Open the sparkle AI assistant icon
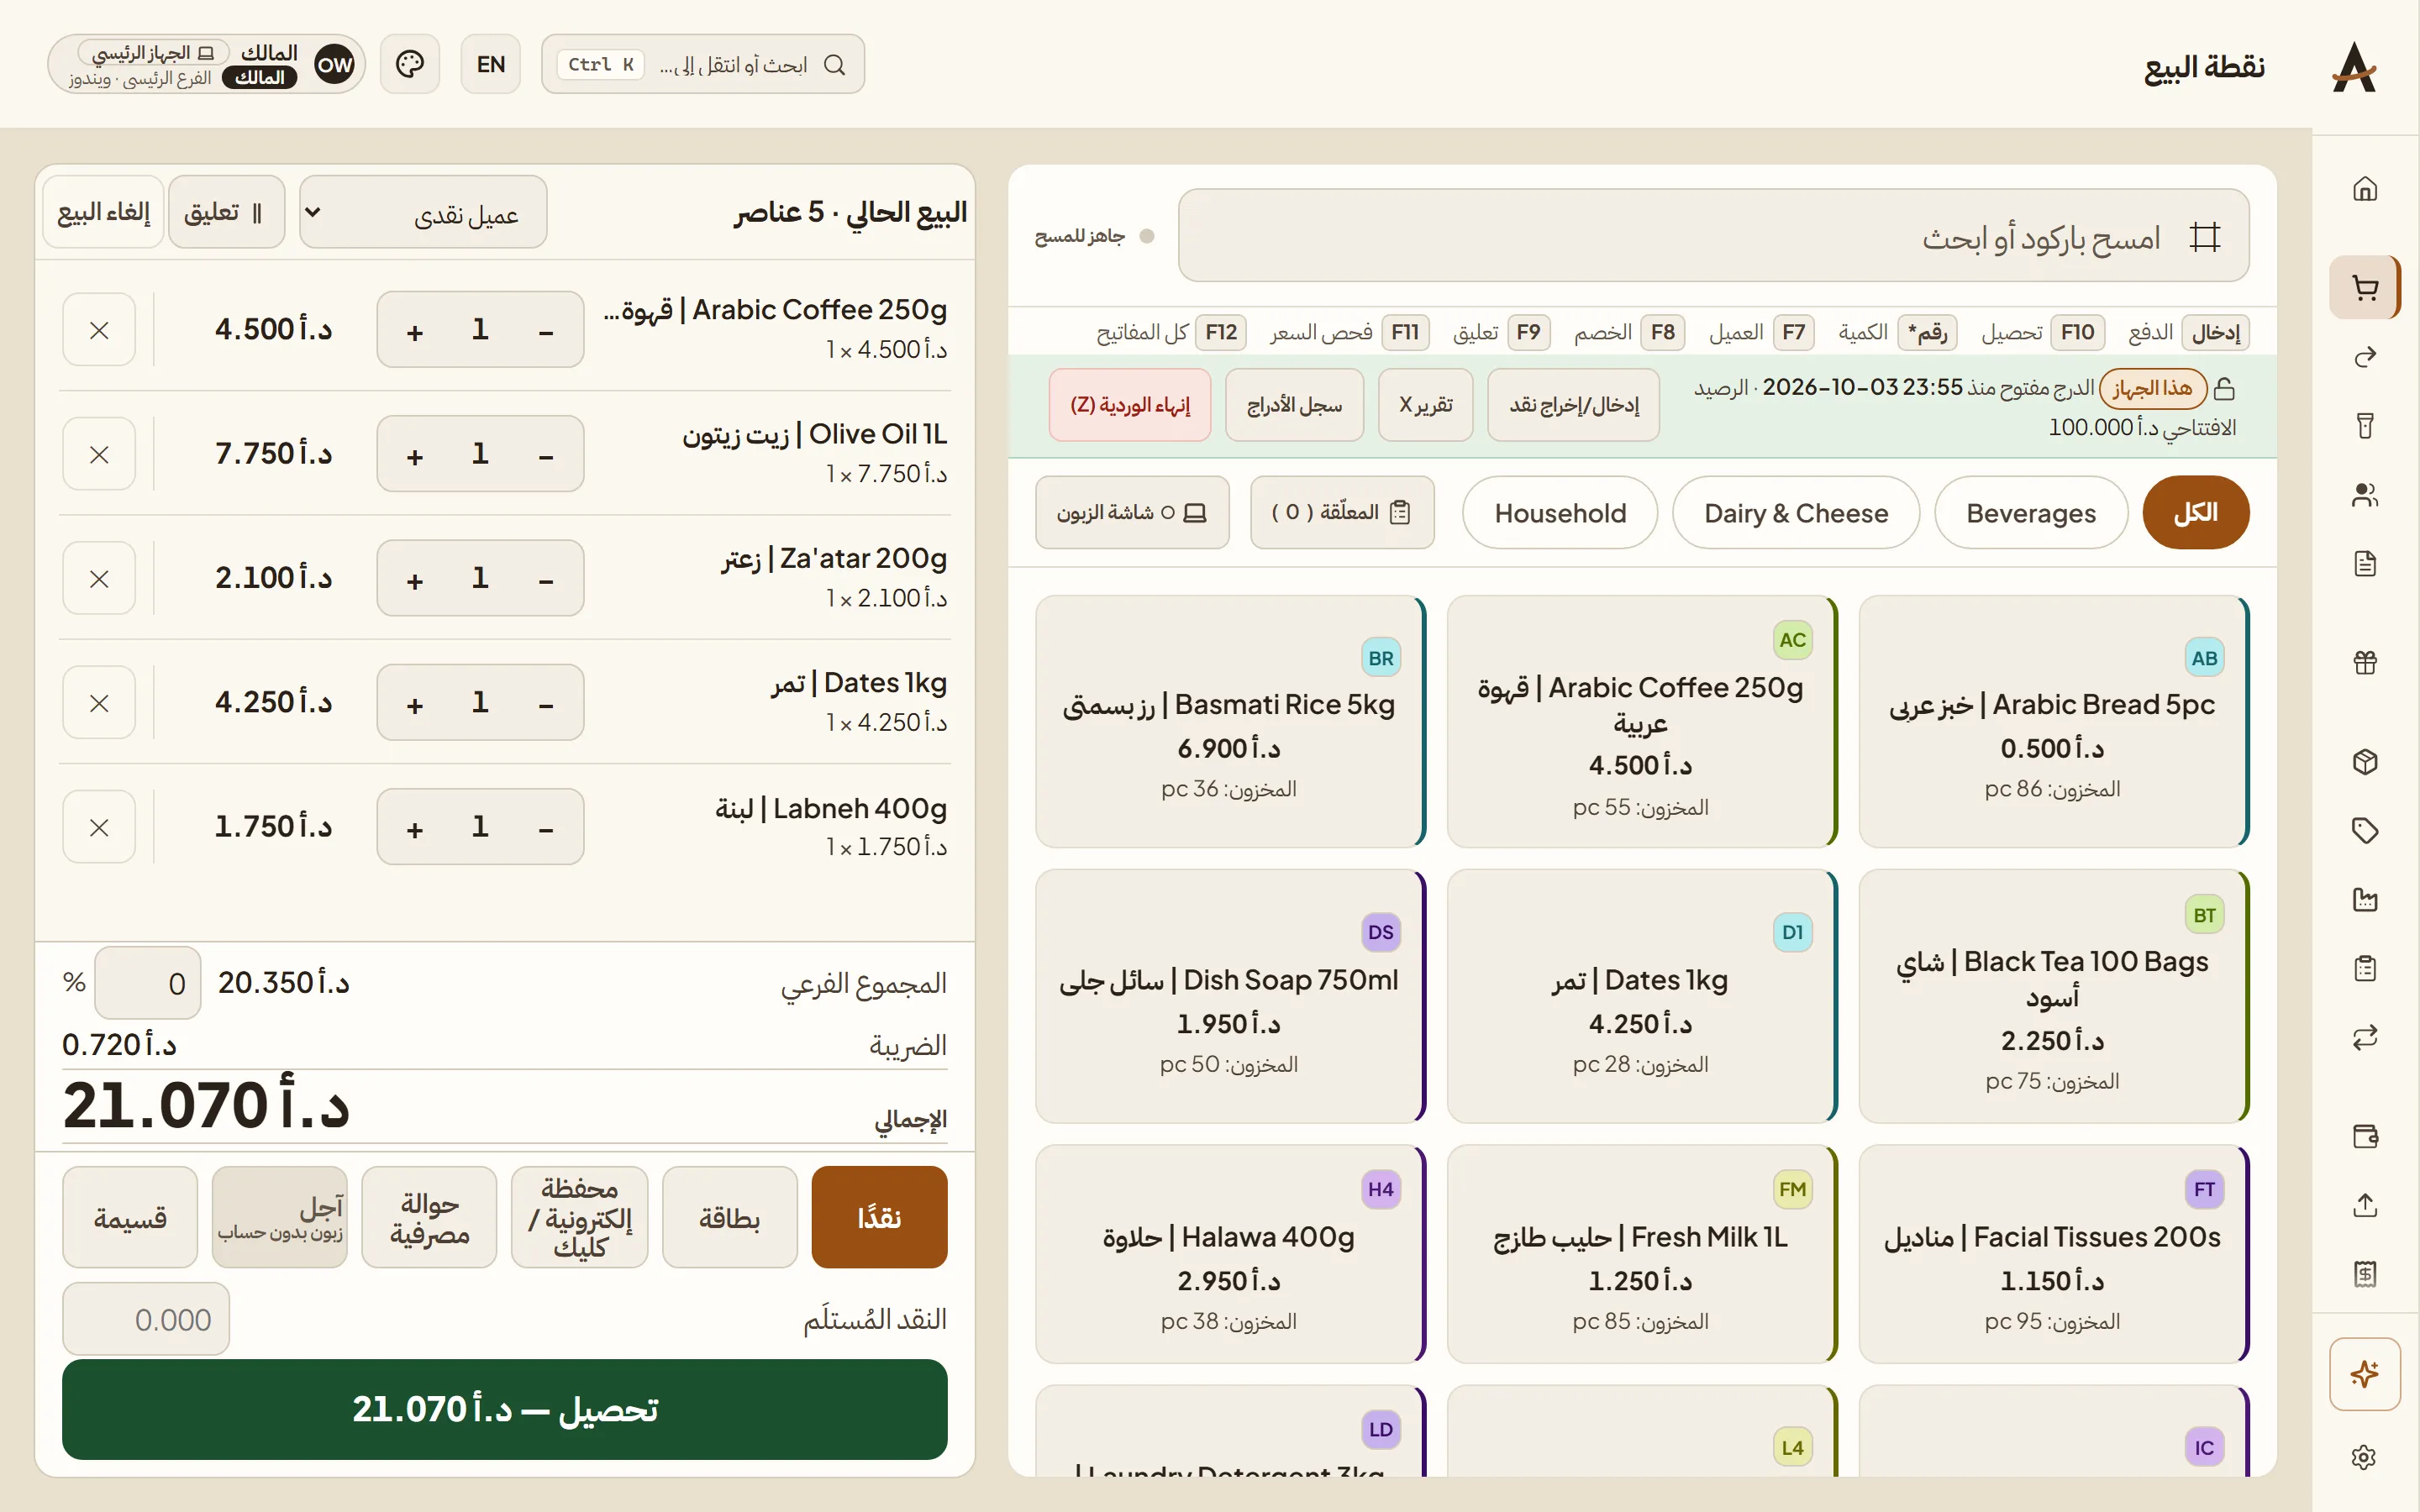This screenshot has height=1512, width=2420. click(2364, 1374)
